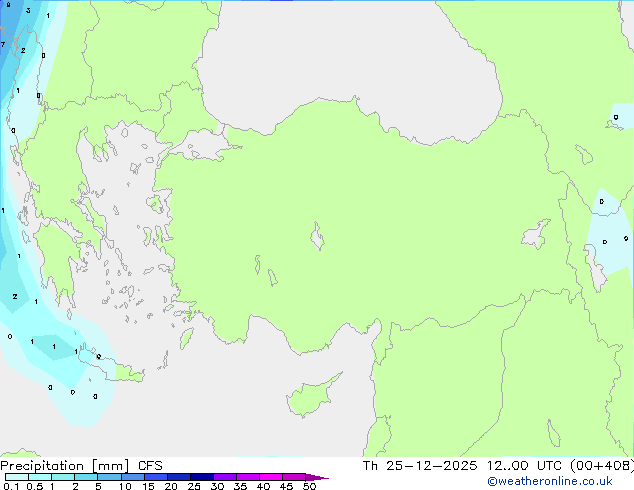
Task: Click the above-50 arrow tip of the legend
Action: (x=317, y=477)
